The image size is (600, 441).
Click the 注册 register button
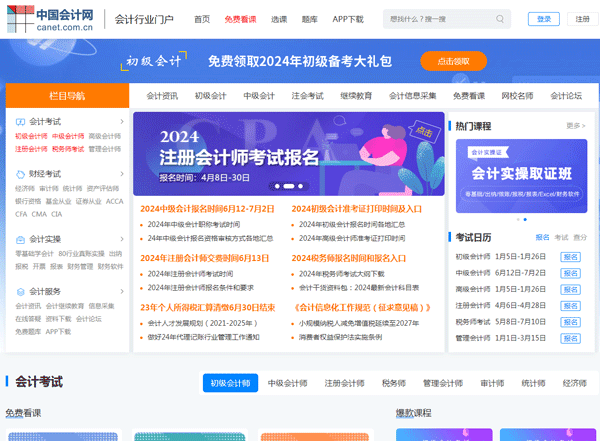pyautogui.click(x=582, y=19)
